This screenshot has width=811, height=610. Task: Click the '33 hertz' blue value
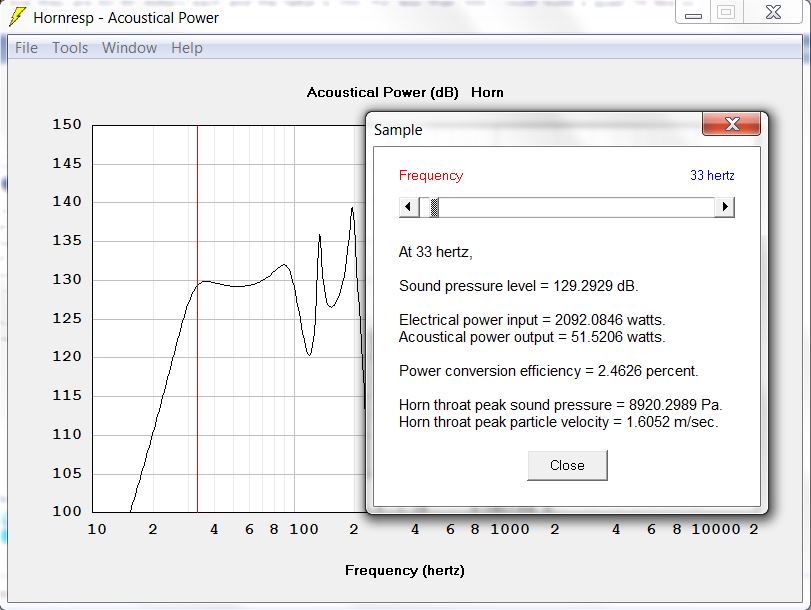[712, 175]
